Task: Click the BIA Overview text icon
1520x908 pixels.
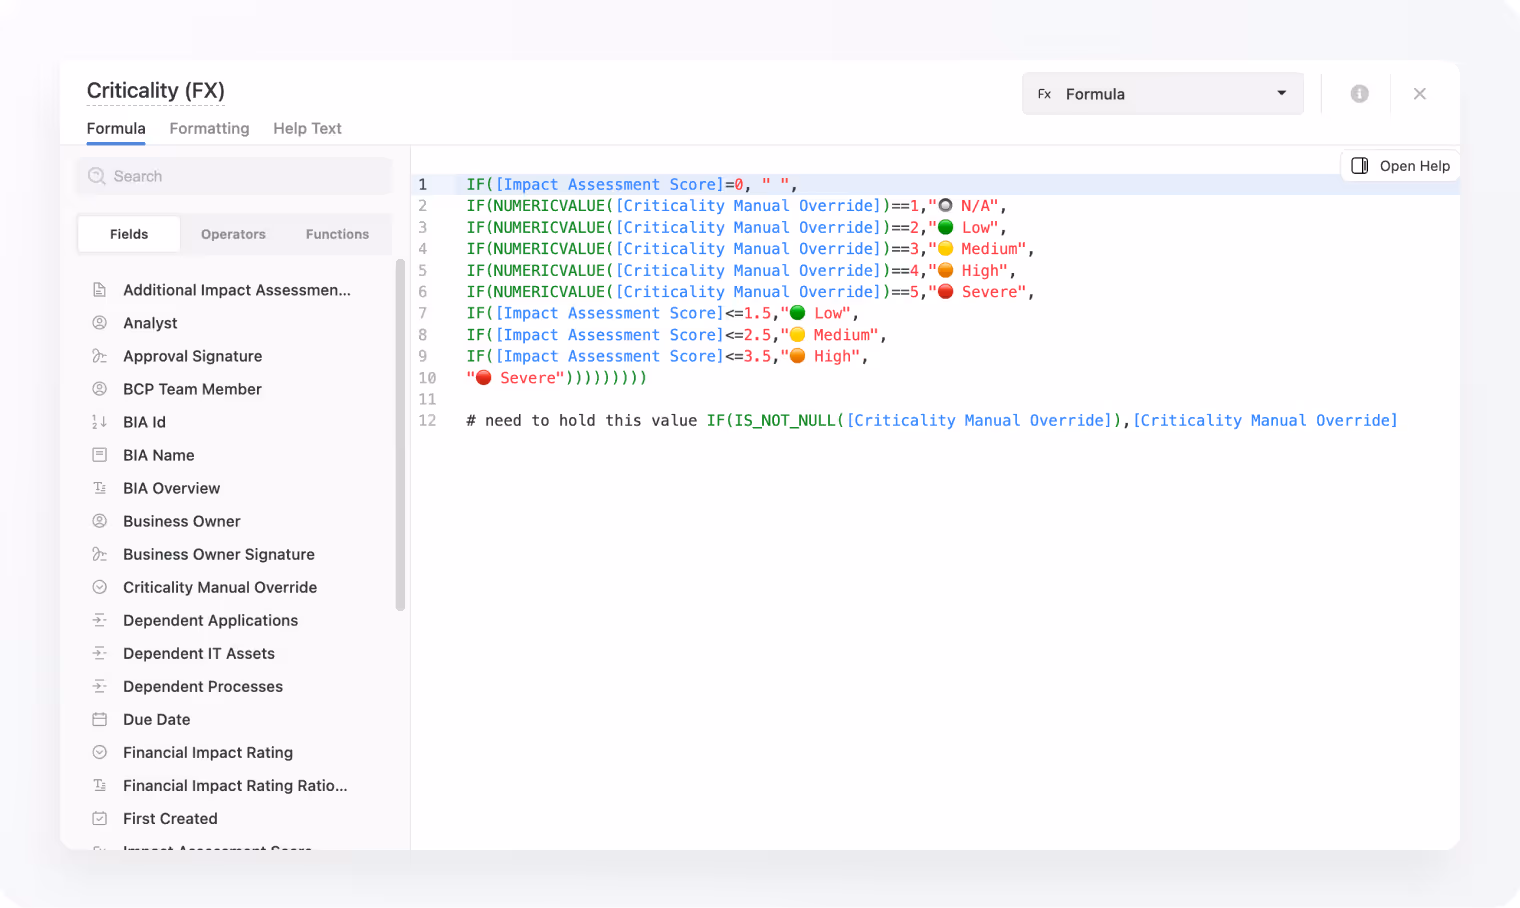Action: (99, 488)
